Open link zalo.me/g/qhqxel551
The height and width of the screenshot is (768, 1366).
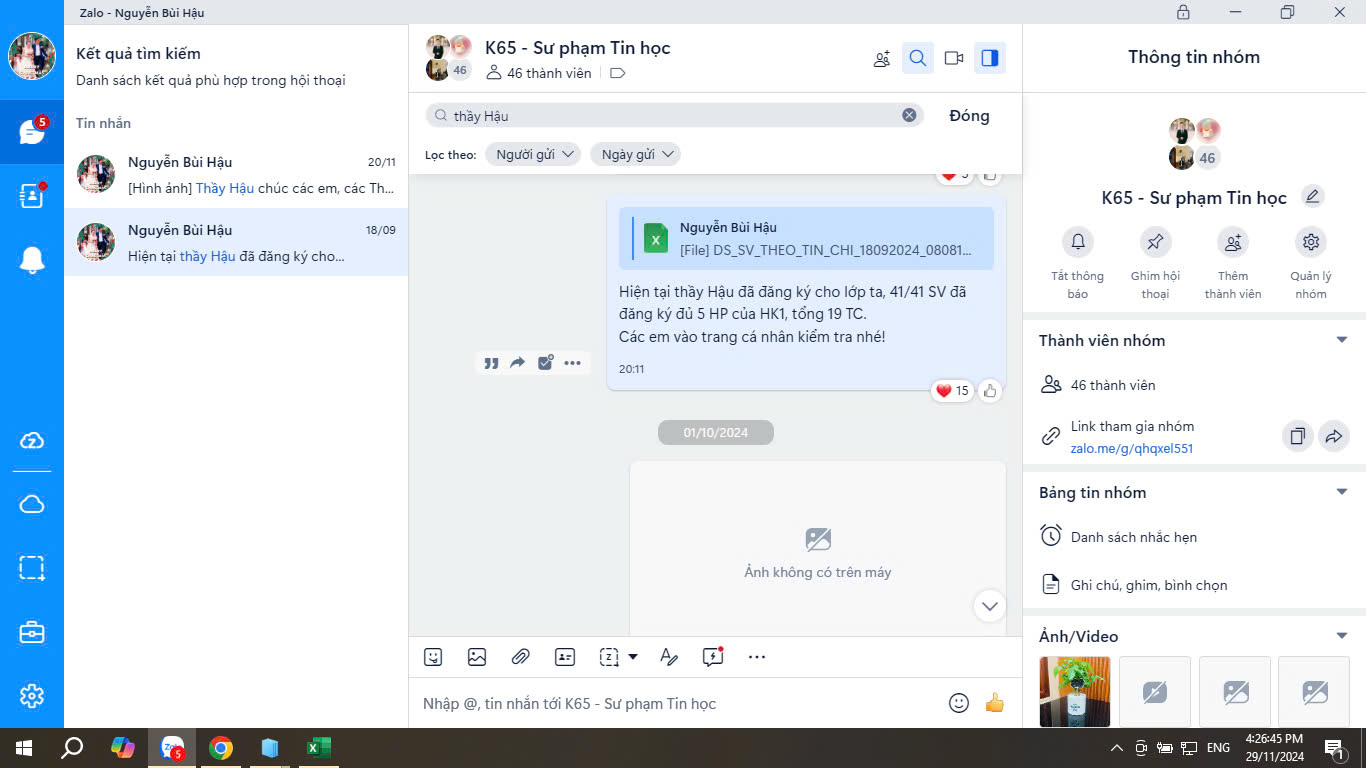[x=1132, y=449]
